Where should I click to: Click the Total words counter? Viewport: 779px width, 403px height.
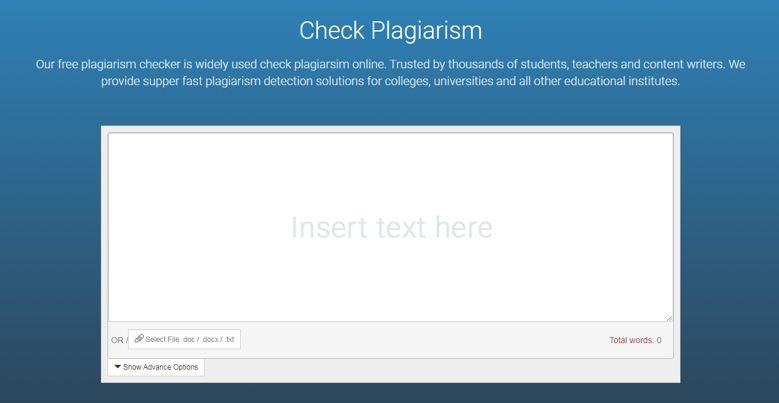click(x=635, y=340)
